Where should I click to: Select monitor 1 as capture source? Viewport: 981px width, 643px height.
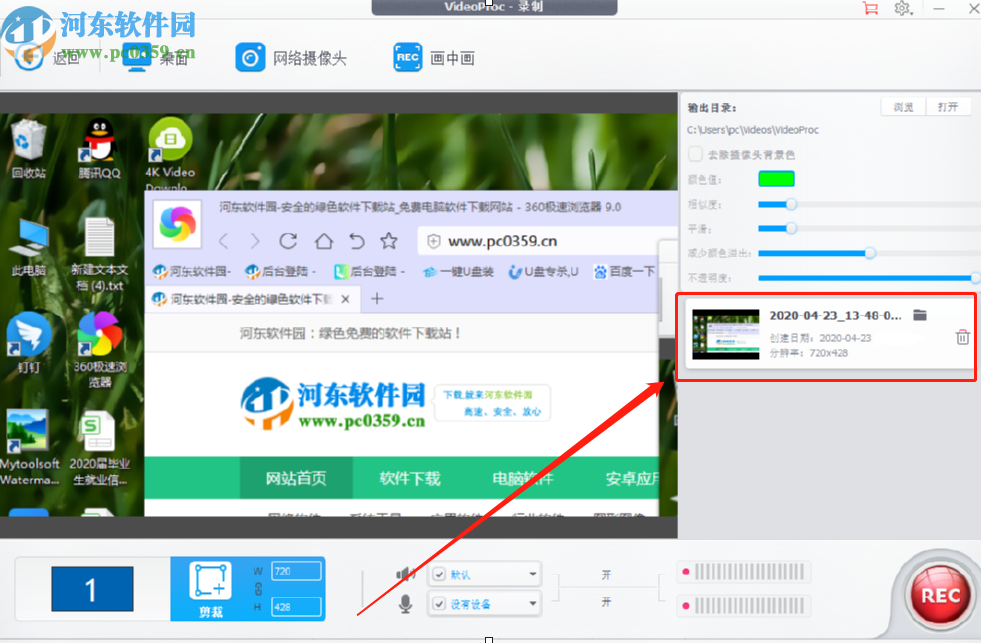click(91, 590)
